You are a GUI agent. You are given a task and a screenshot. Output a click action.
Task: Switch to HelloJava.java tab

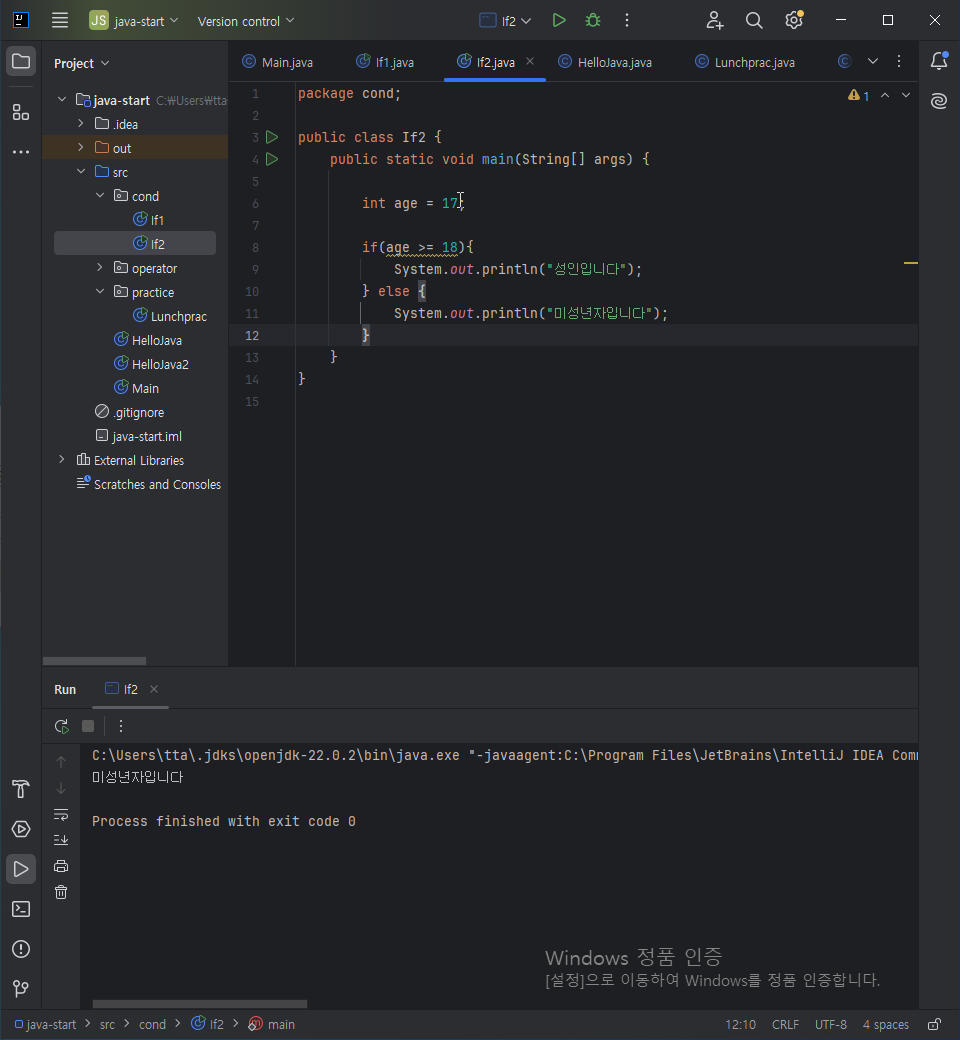coord(604,62)
